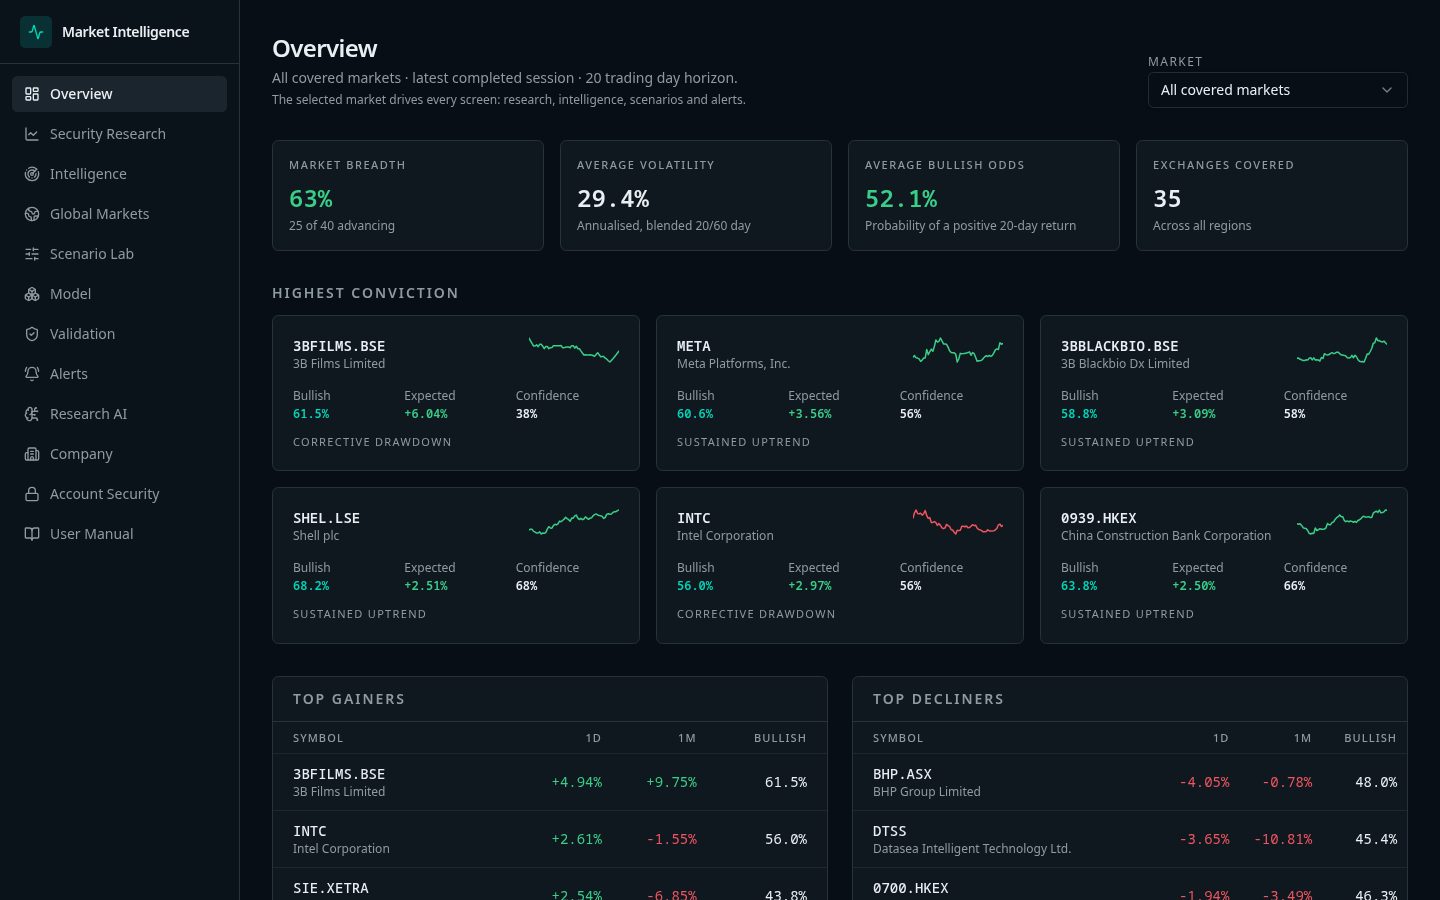Click Intel Corporation row in Top Gainers
Viewport: 1440px width, 900px height.
(550, 839)
